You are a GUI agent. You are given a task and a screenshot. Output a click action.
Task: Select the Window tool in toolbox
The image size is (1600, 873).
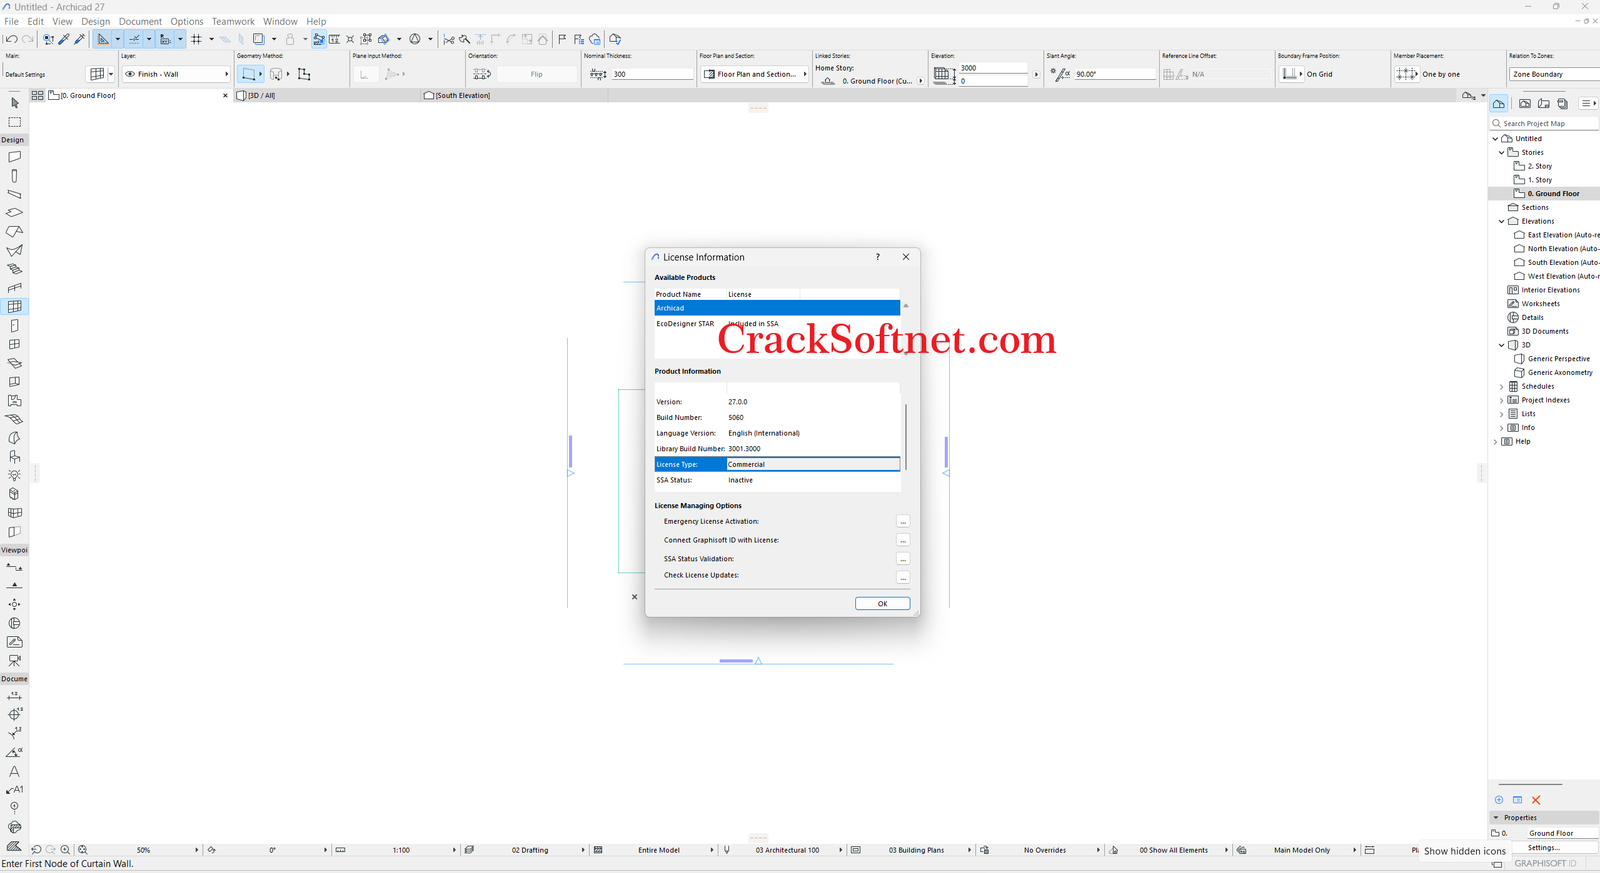14,344
